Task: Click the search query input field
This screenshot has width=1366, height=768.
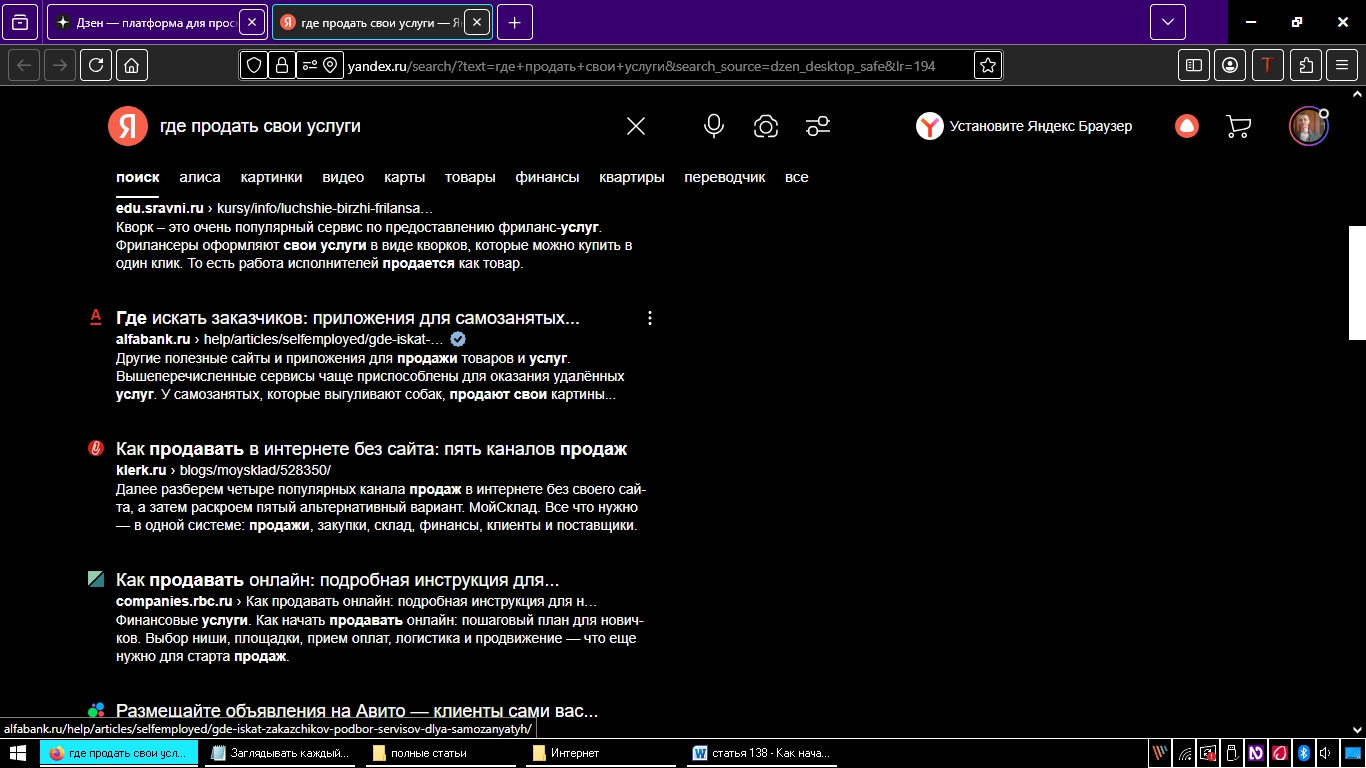Action: [380, 126]
